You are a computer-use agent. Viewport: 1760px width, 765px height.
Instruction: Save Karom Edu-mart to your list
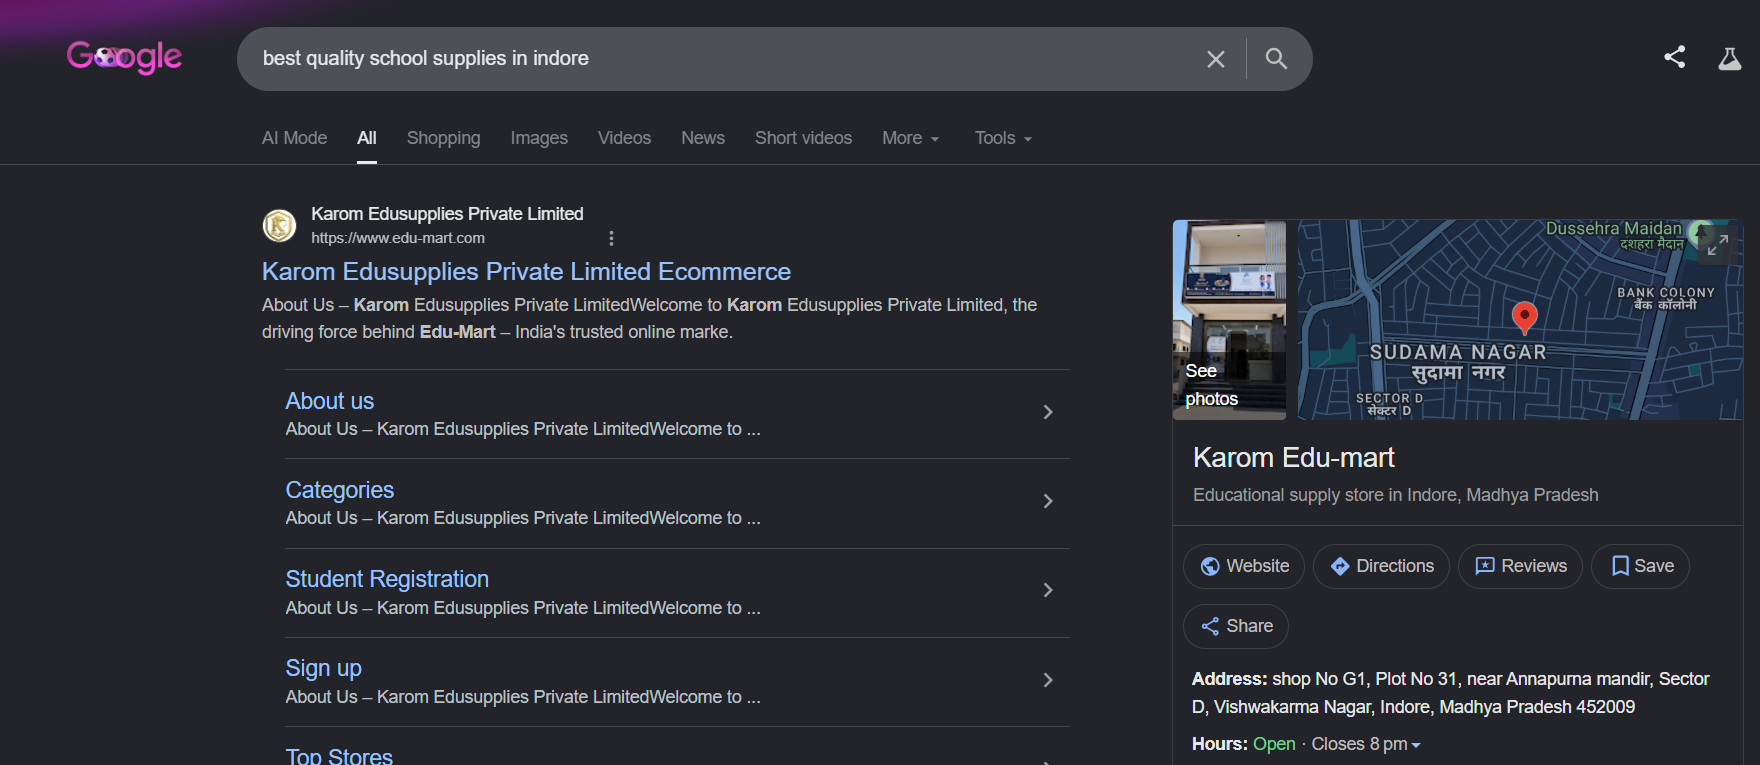tap(1640, 566)
